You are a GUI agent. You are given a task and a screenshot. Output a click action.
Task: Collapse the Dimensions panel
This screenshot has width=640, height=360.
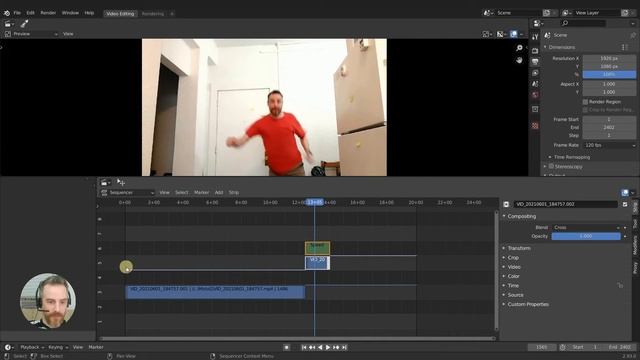[561, 47]
